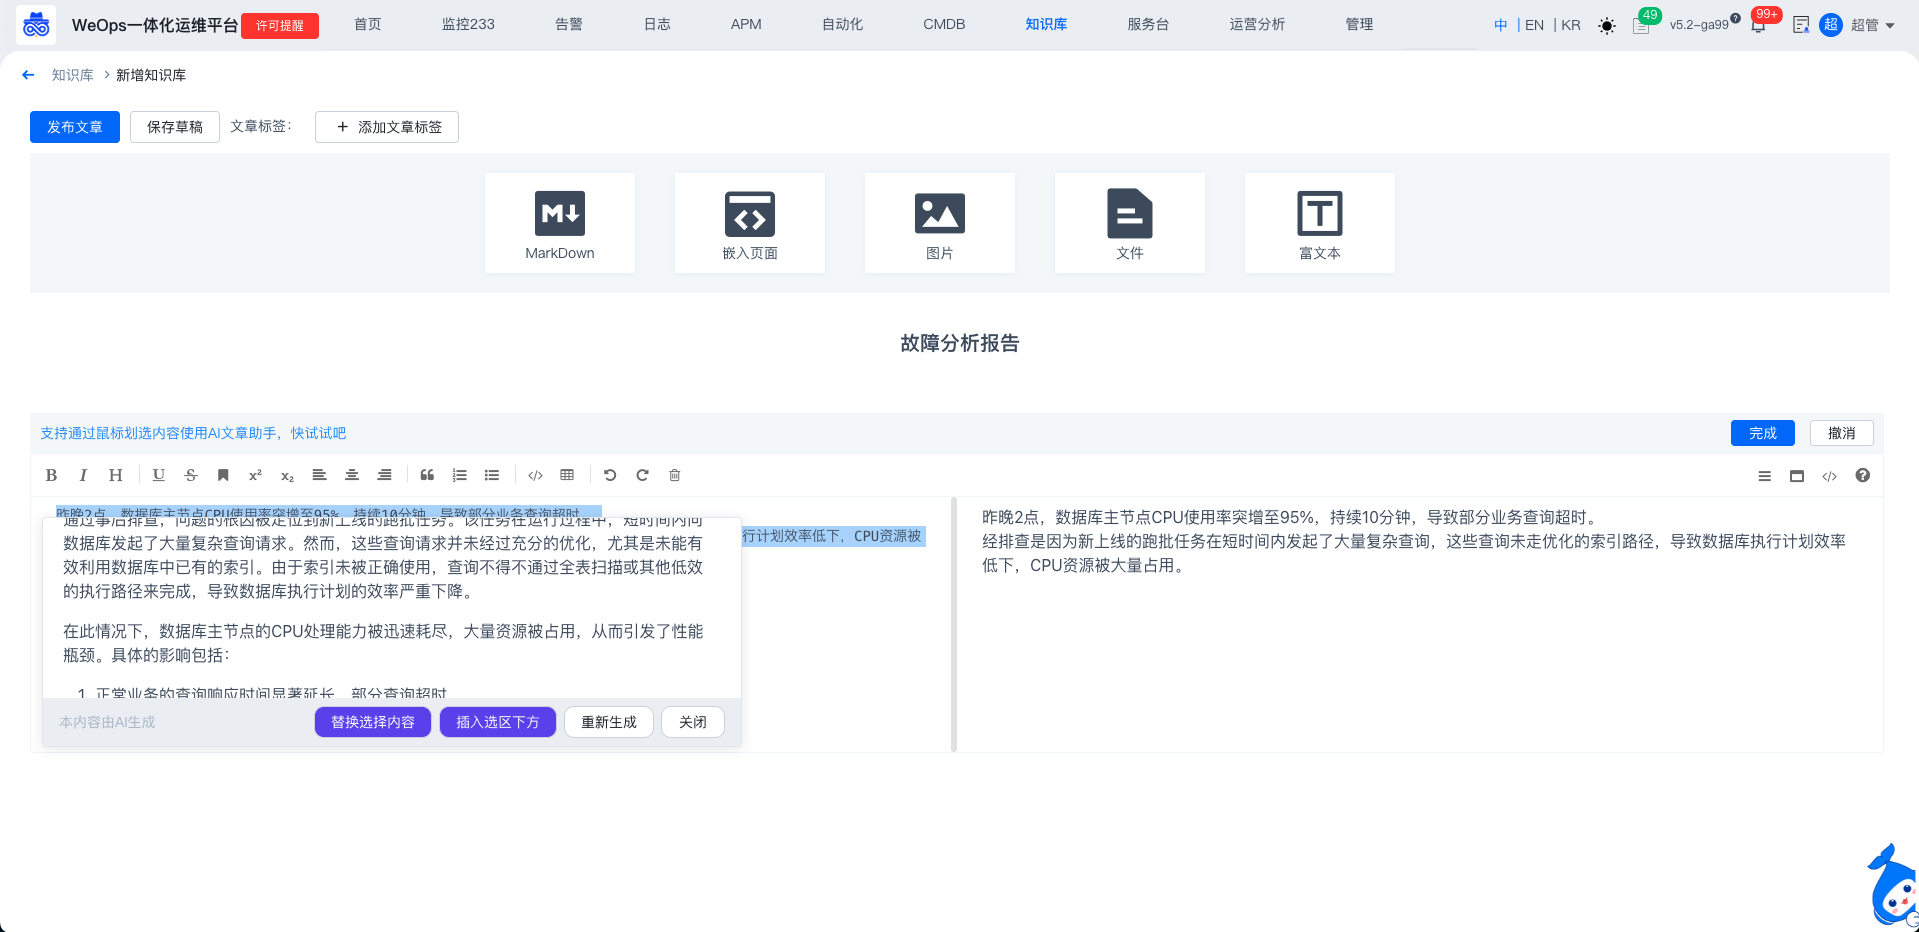Click the undo arrow in the editor toolbar
The height and width of the screenshot is (932, 1919).
(610, 475)
